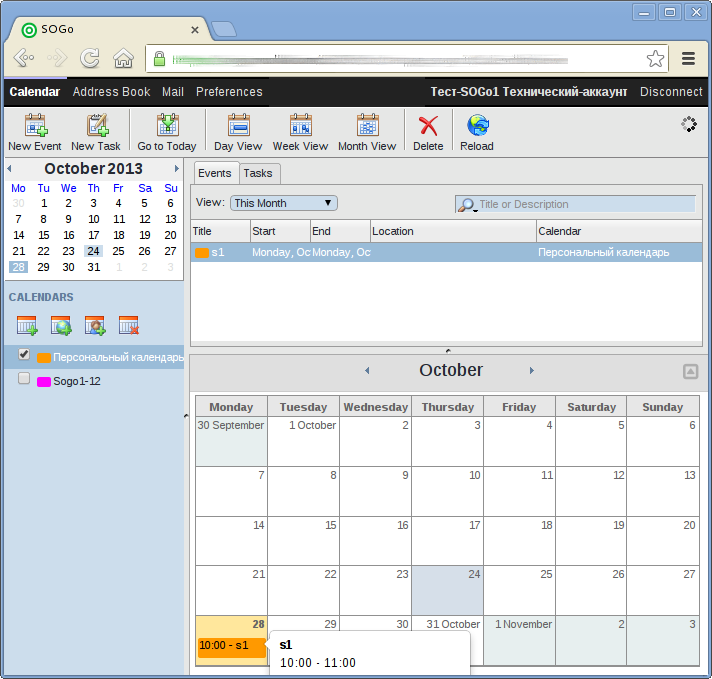
Task: Open the View 'This Month' dropdown
Action: pyautogui.click(x=284, y=203)
